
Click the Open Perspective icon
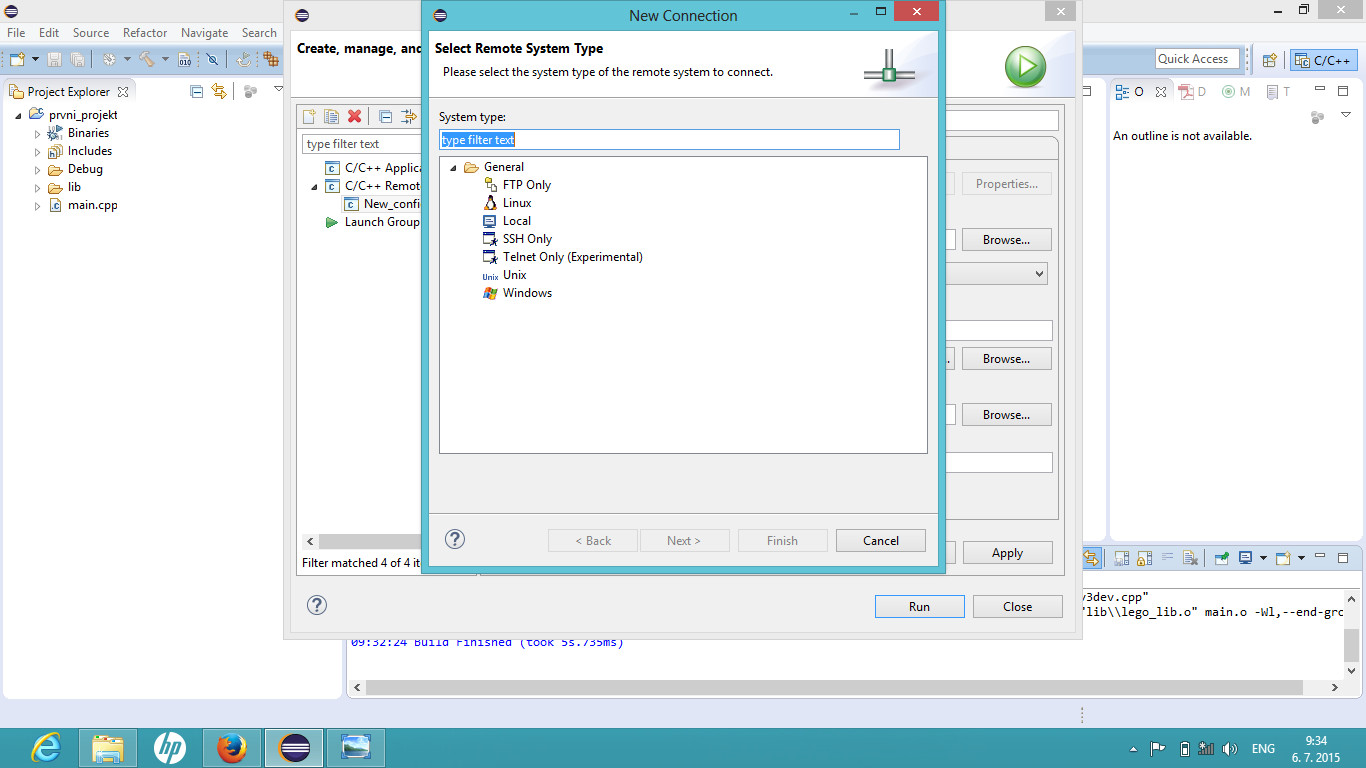[x=1269, y=60]
